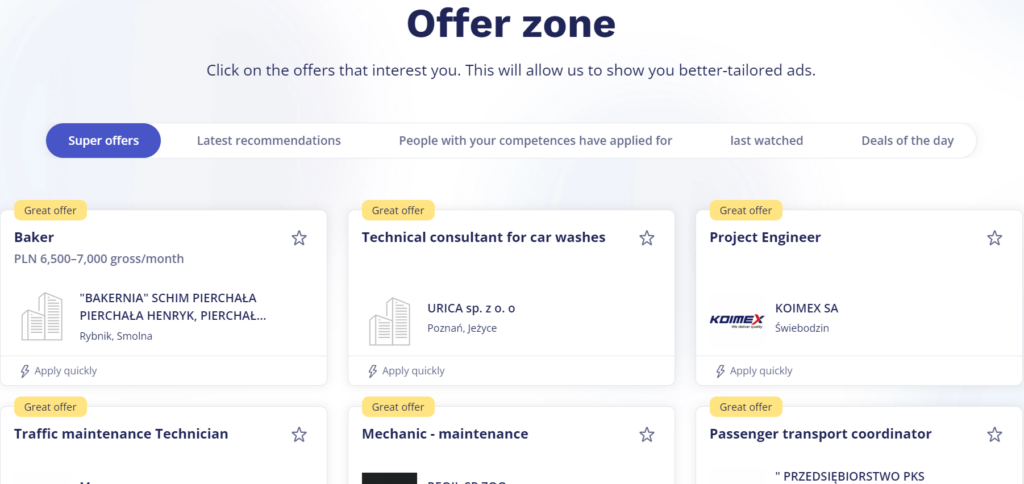
Task: Click the KOIMEX company logo
Action: pyautogui.click(x=737, y=319)
